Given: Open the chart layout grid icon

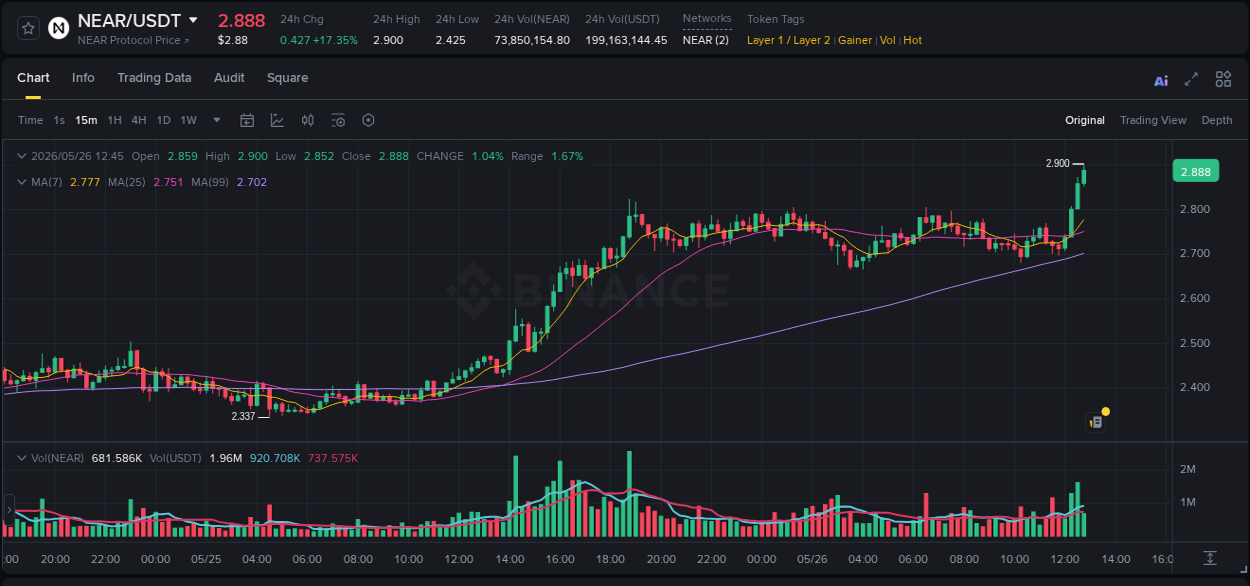Looking at the screenshot, I should pyautogui.click(x=1223, y=79).
